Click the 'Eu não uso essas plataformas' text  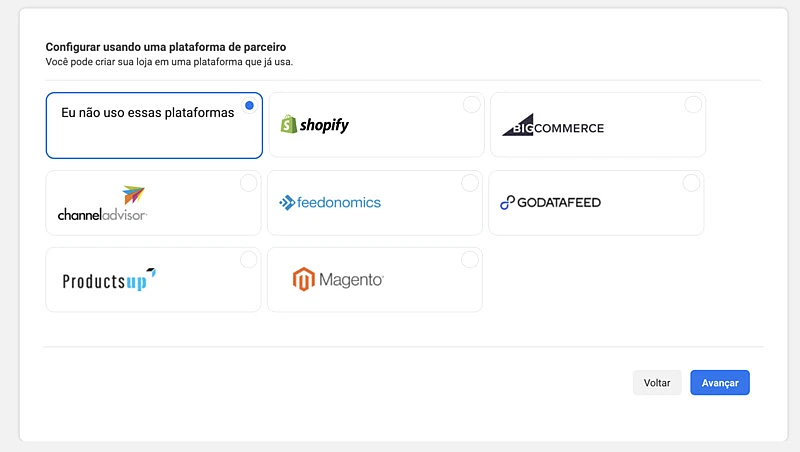[x=148, y=113]
